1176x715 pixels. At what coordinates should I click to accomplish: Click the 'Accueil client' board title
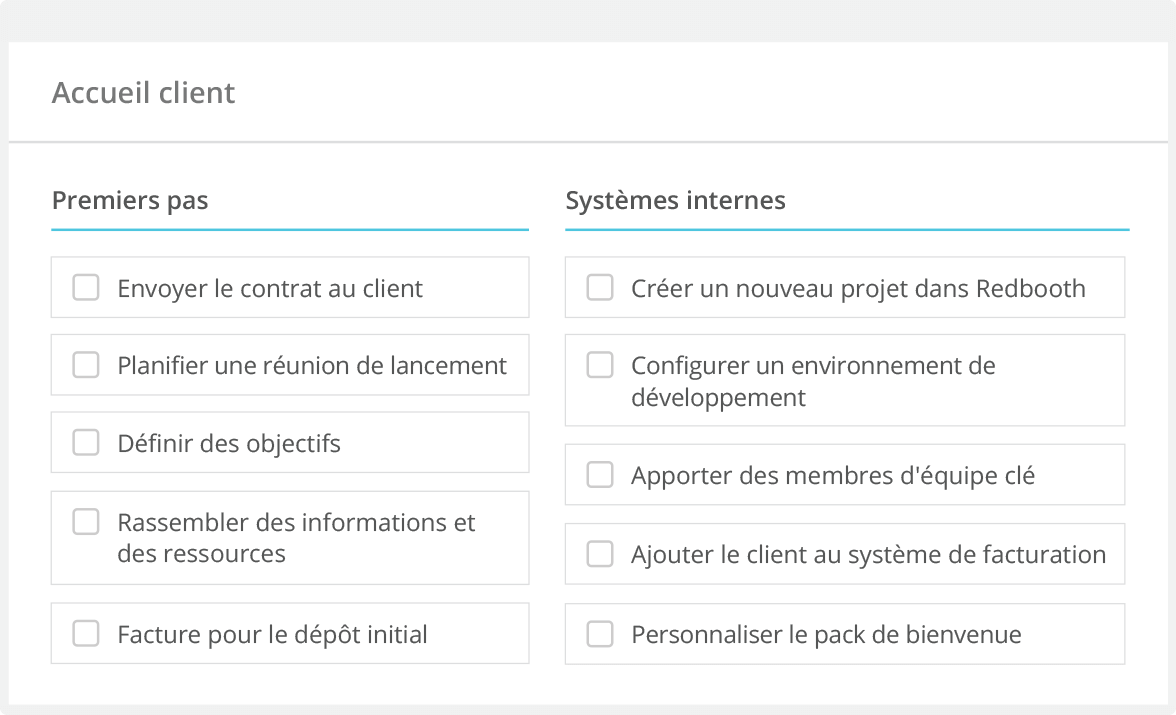[x=144, y=92]
